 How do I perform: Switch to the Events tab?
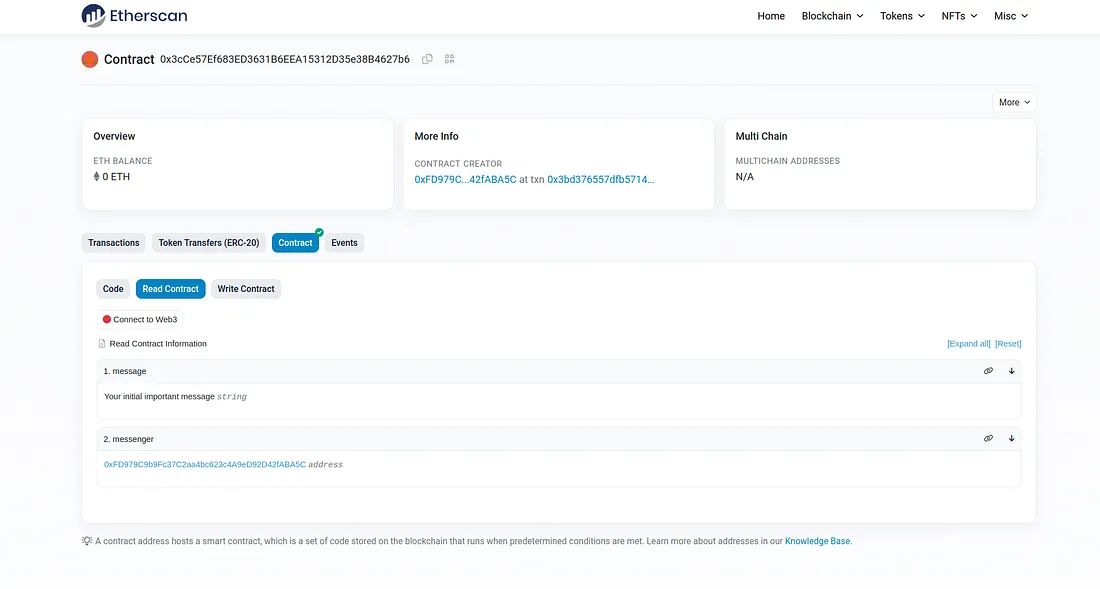point(344,243)
